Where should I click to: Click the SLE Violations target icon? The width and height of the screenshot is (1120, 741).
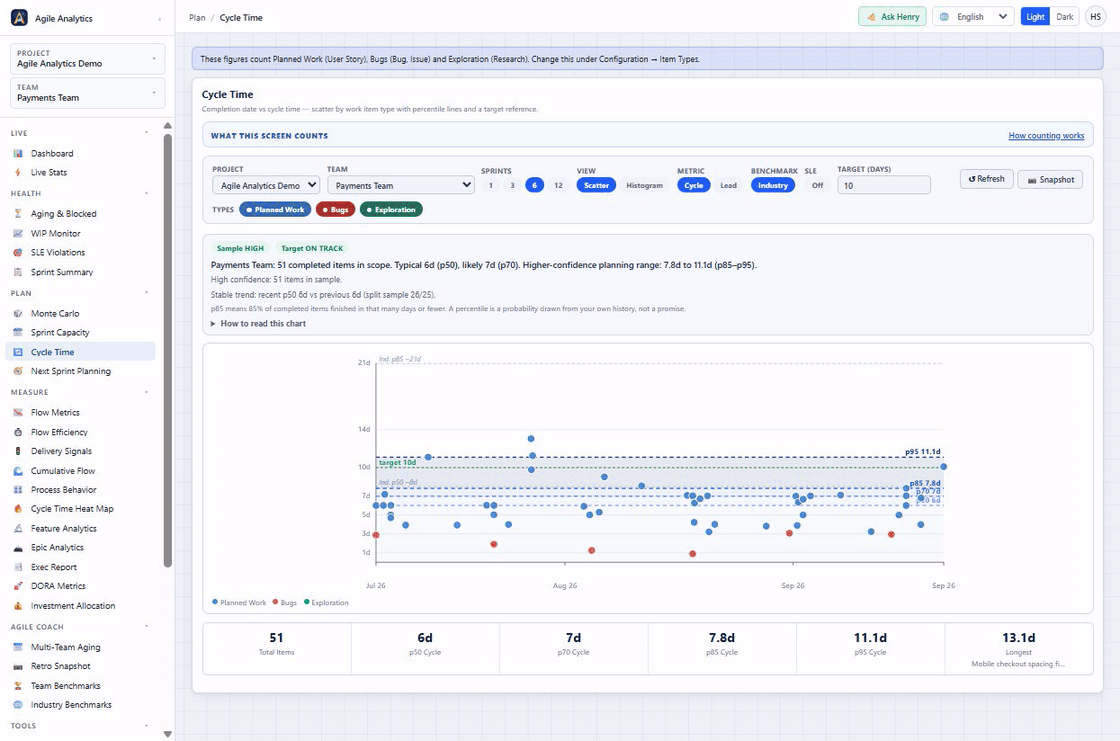tap(18, 252)
